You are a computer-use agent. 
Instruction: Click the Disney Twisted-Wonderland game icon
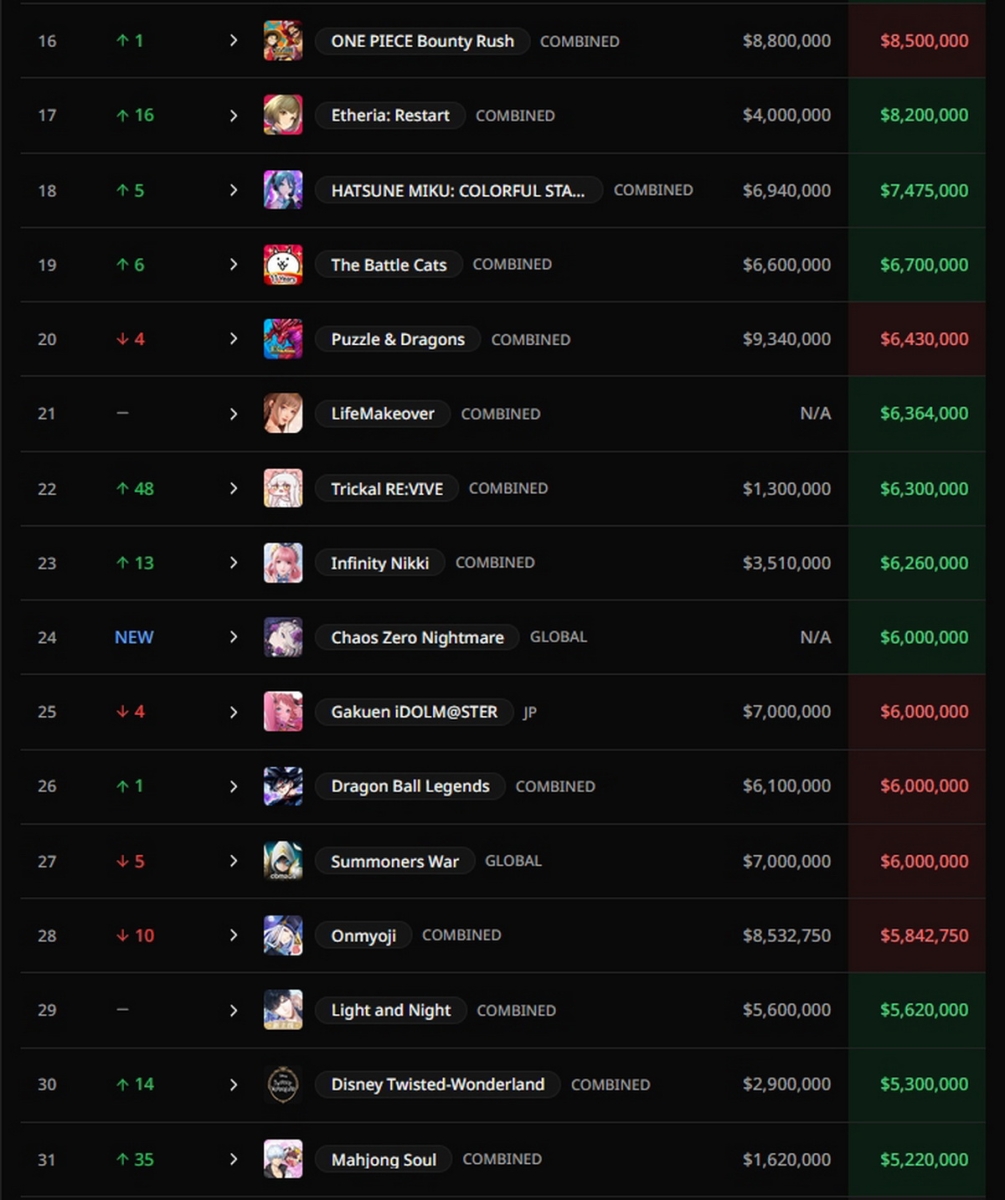coord(283,1084)
